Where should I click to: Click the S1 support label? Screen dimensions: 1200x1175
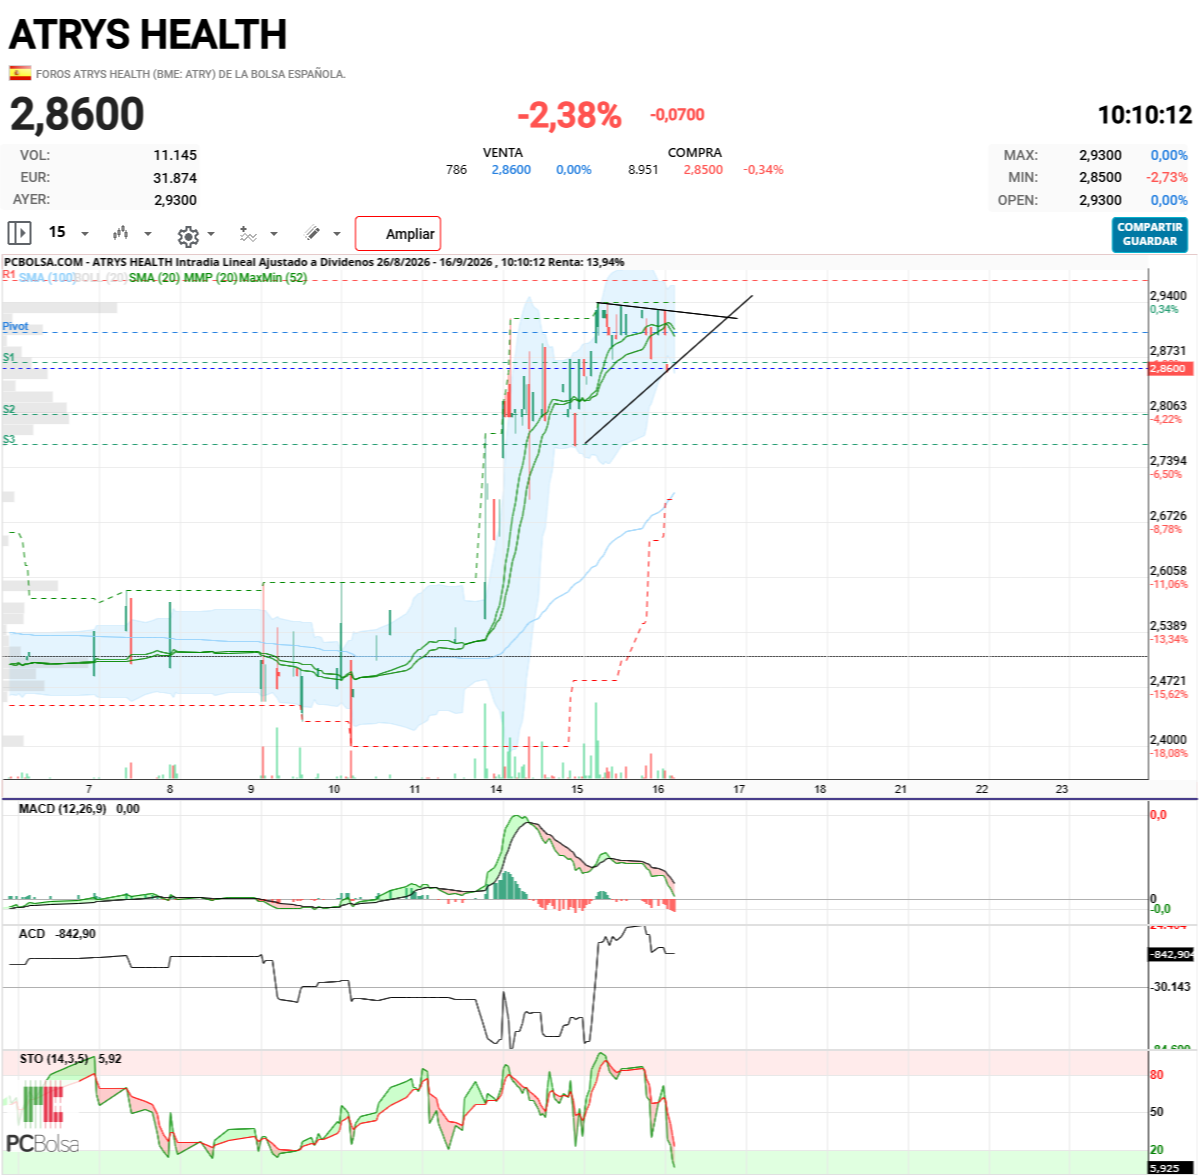(x=9, y=357)
